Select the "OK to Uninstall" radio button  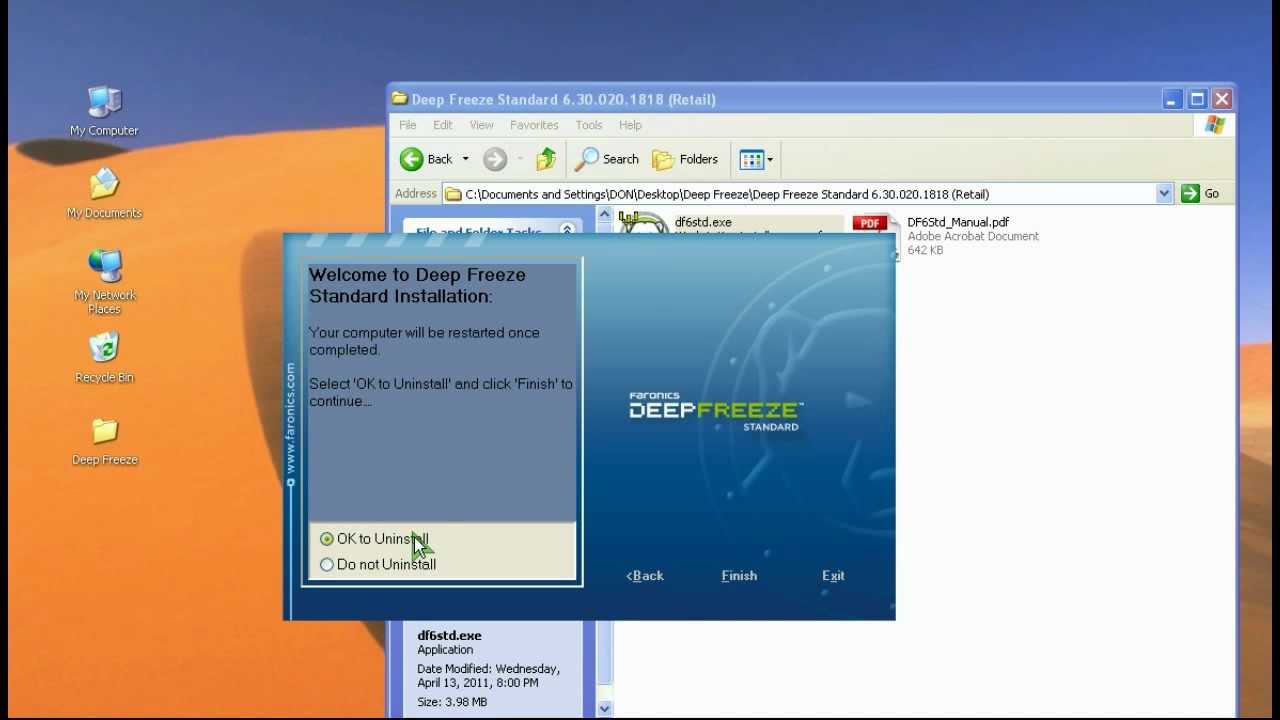327,538
